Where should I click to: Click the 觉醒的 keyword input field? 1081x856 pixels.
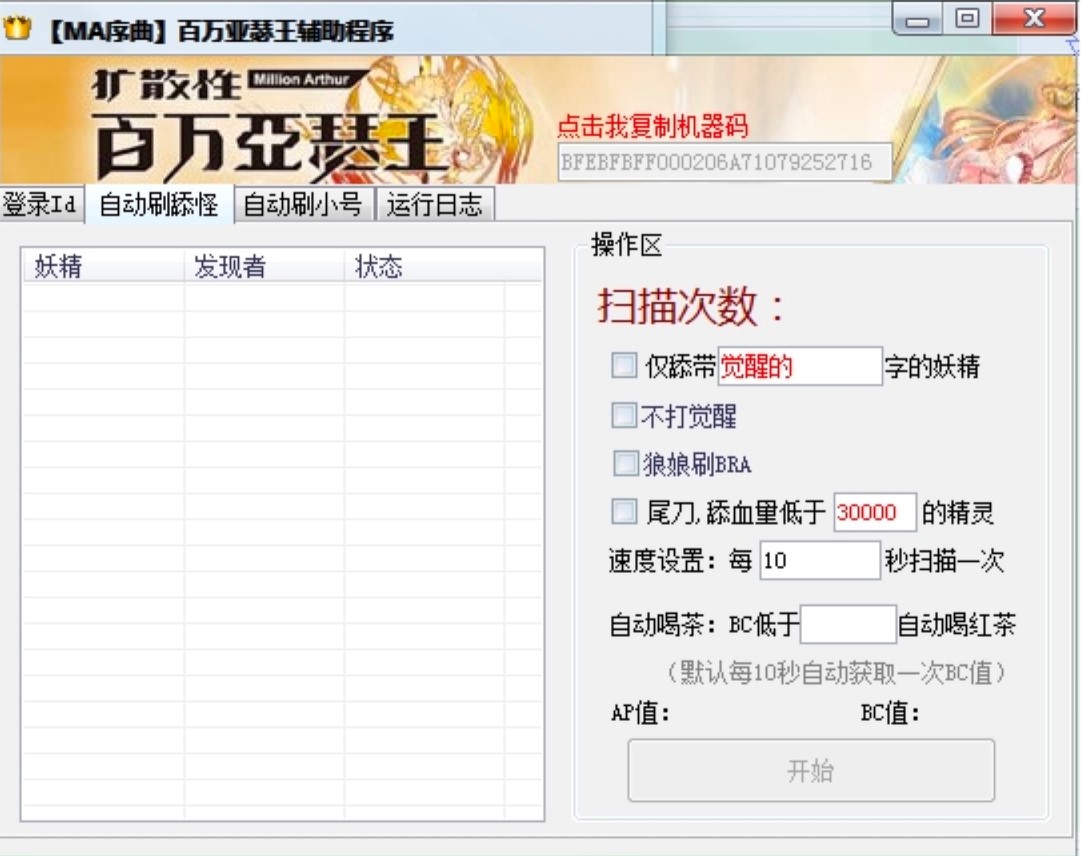click(800, 366)
